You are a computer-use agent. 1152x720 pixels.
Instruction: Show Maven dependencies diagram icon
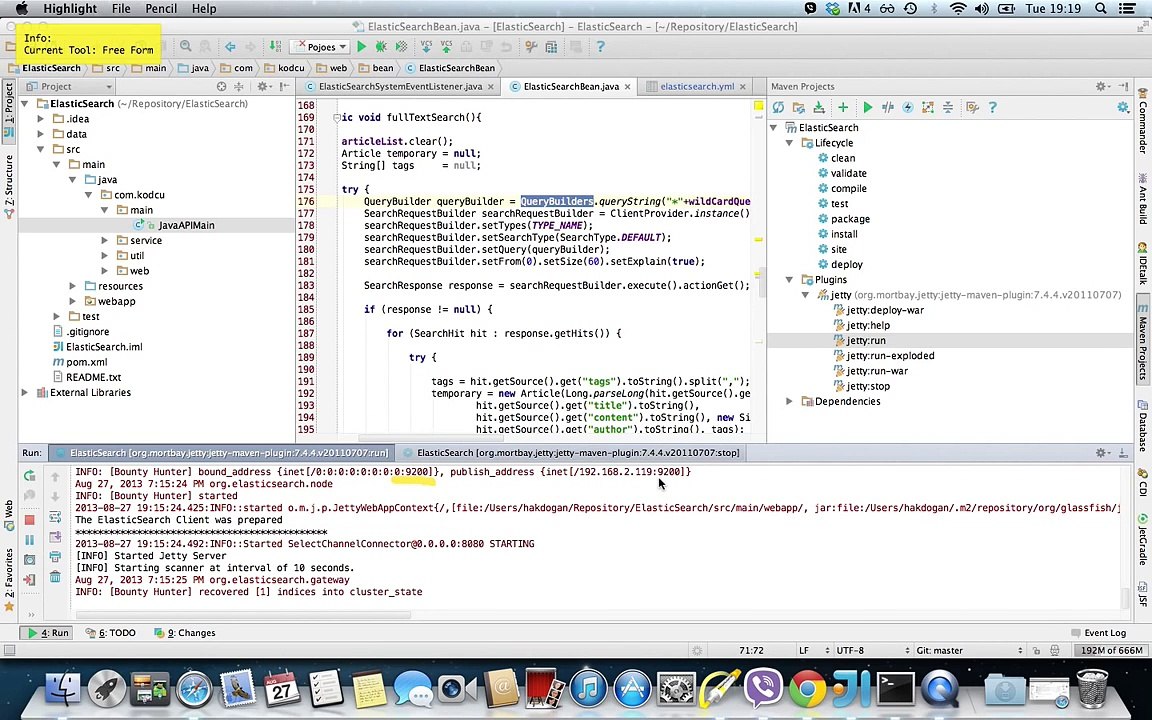[x=928, y=108]
